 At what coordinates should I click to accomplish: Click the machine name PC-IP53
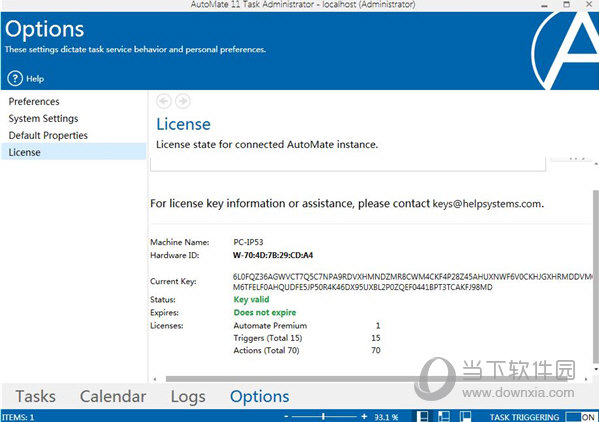pyautogui.click(x=248, y=242)
